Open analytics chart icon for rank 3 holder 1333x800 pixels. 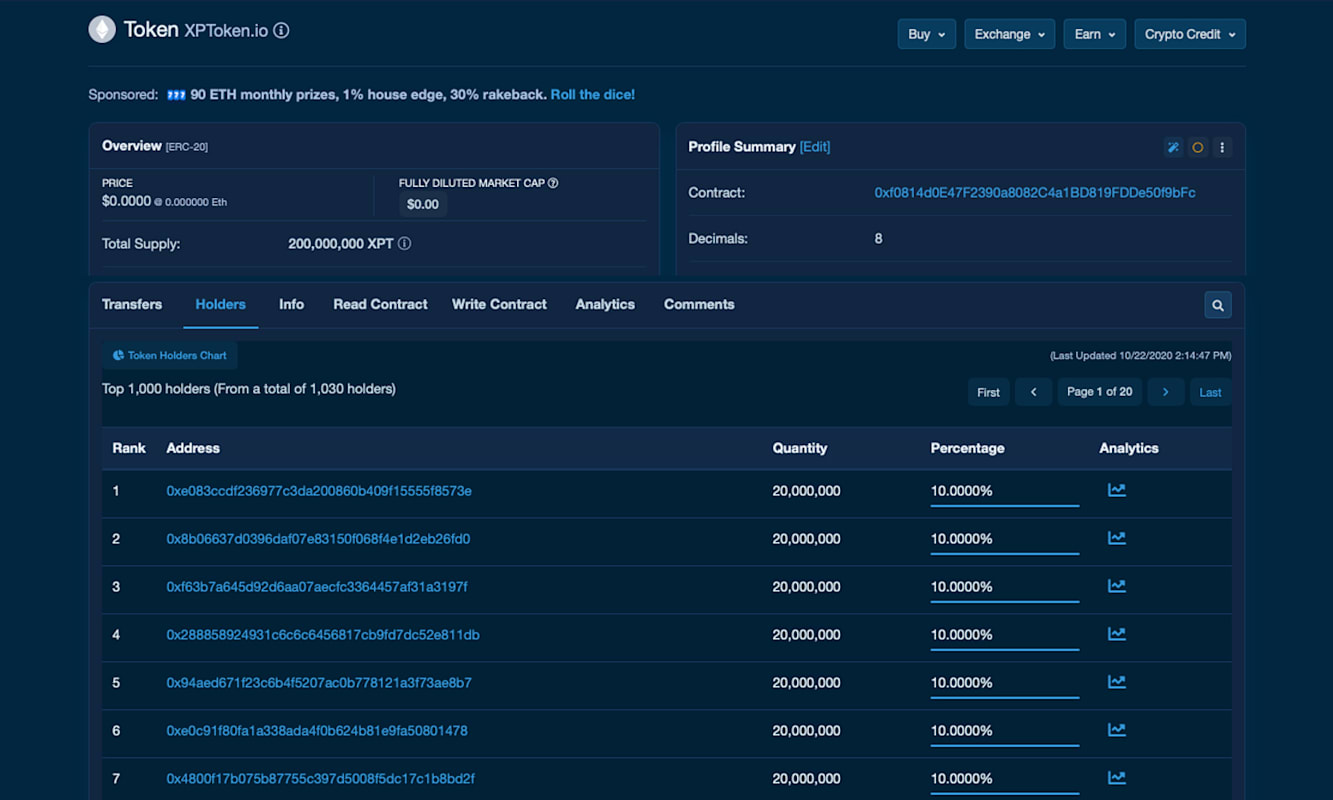pos(1117,586)
